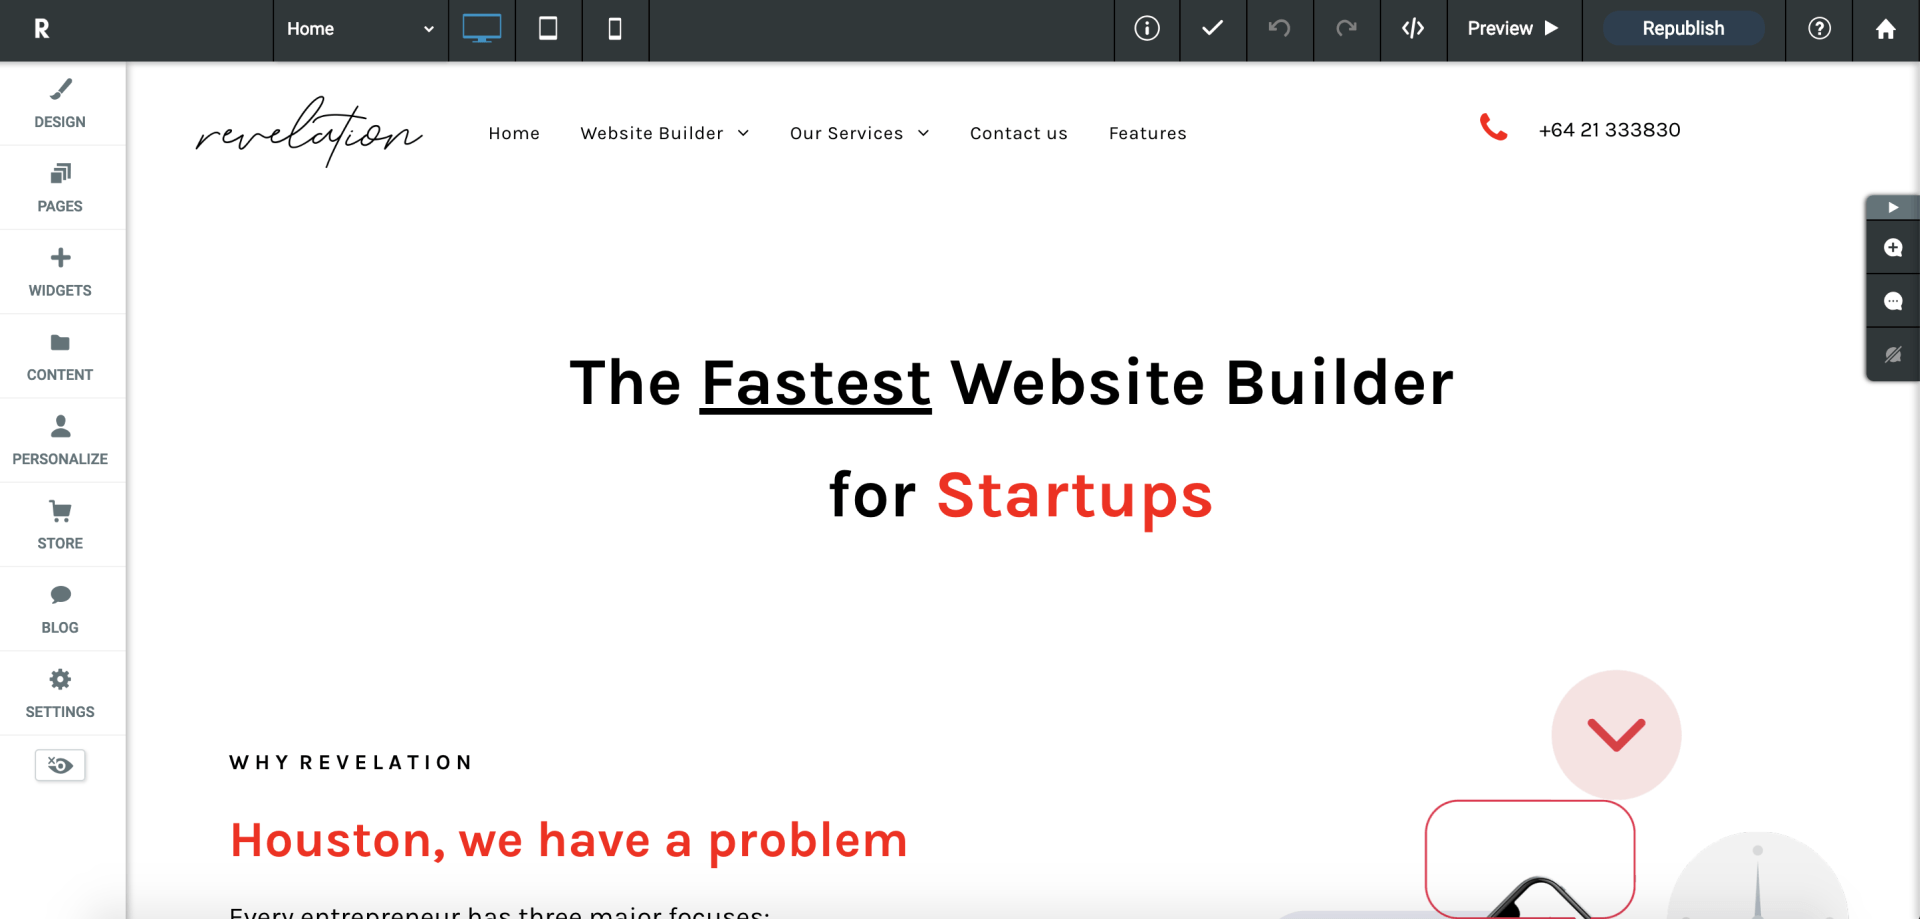Open the Content panel
Viewport: 1920px width, 919px height.
pos(60,357)
